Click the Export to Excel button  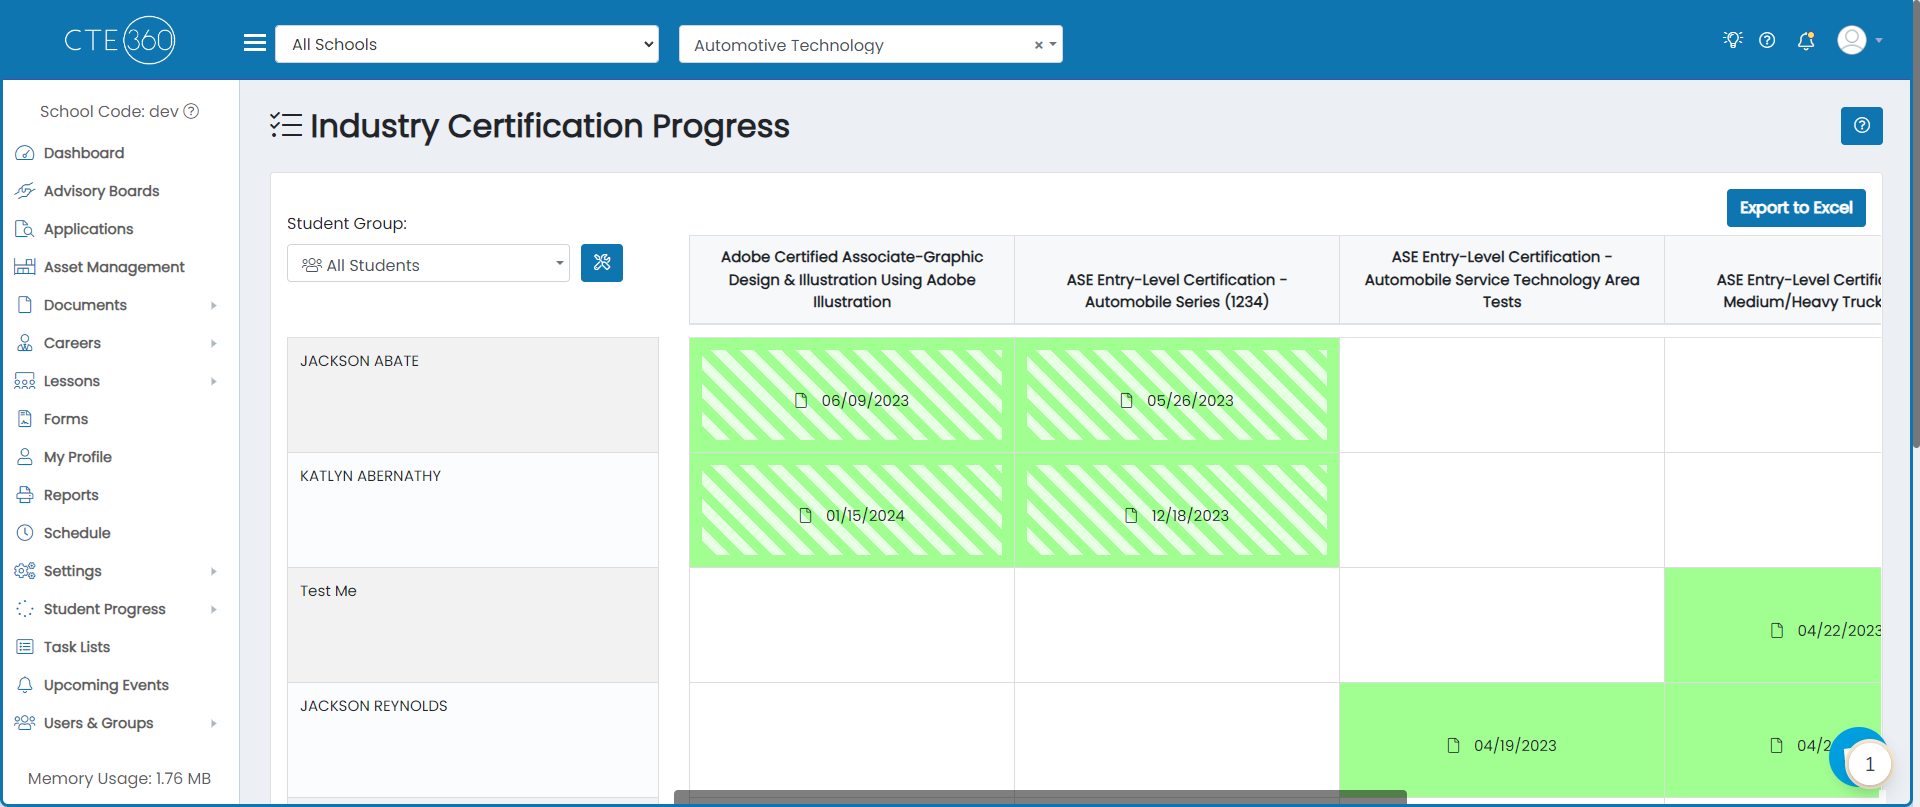1796,208
